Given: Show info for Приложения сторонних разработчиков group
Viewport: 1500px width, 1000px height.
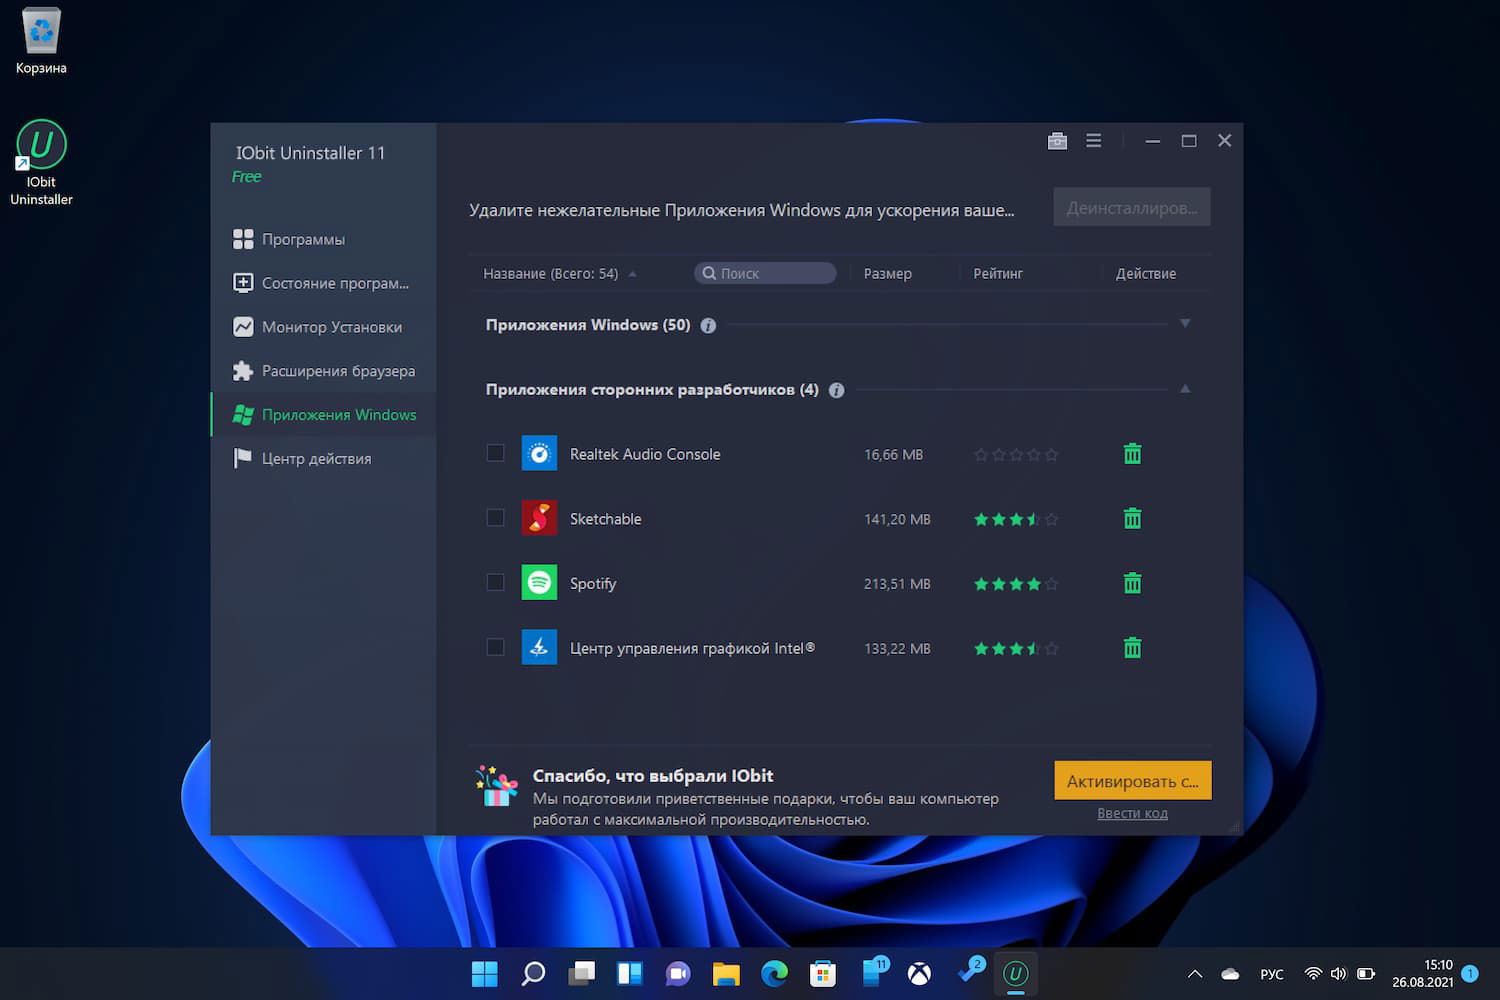Looking at the screenshot, I should pyautogui.click(x=836, y=390).
